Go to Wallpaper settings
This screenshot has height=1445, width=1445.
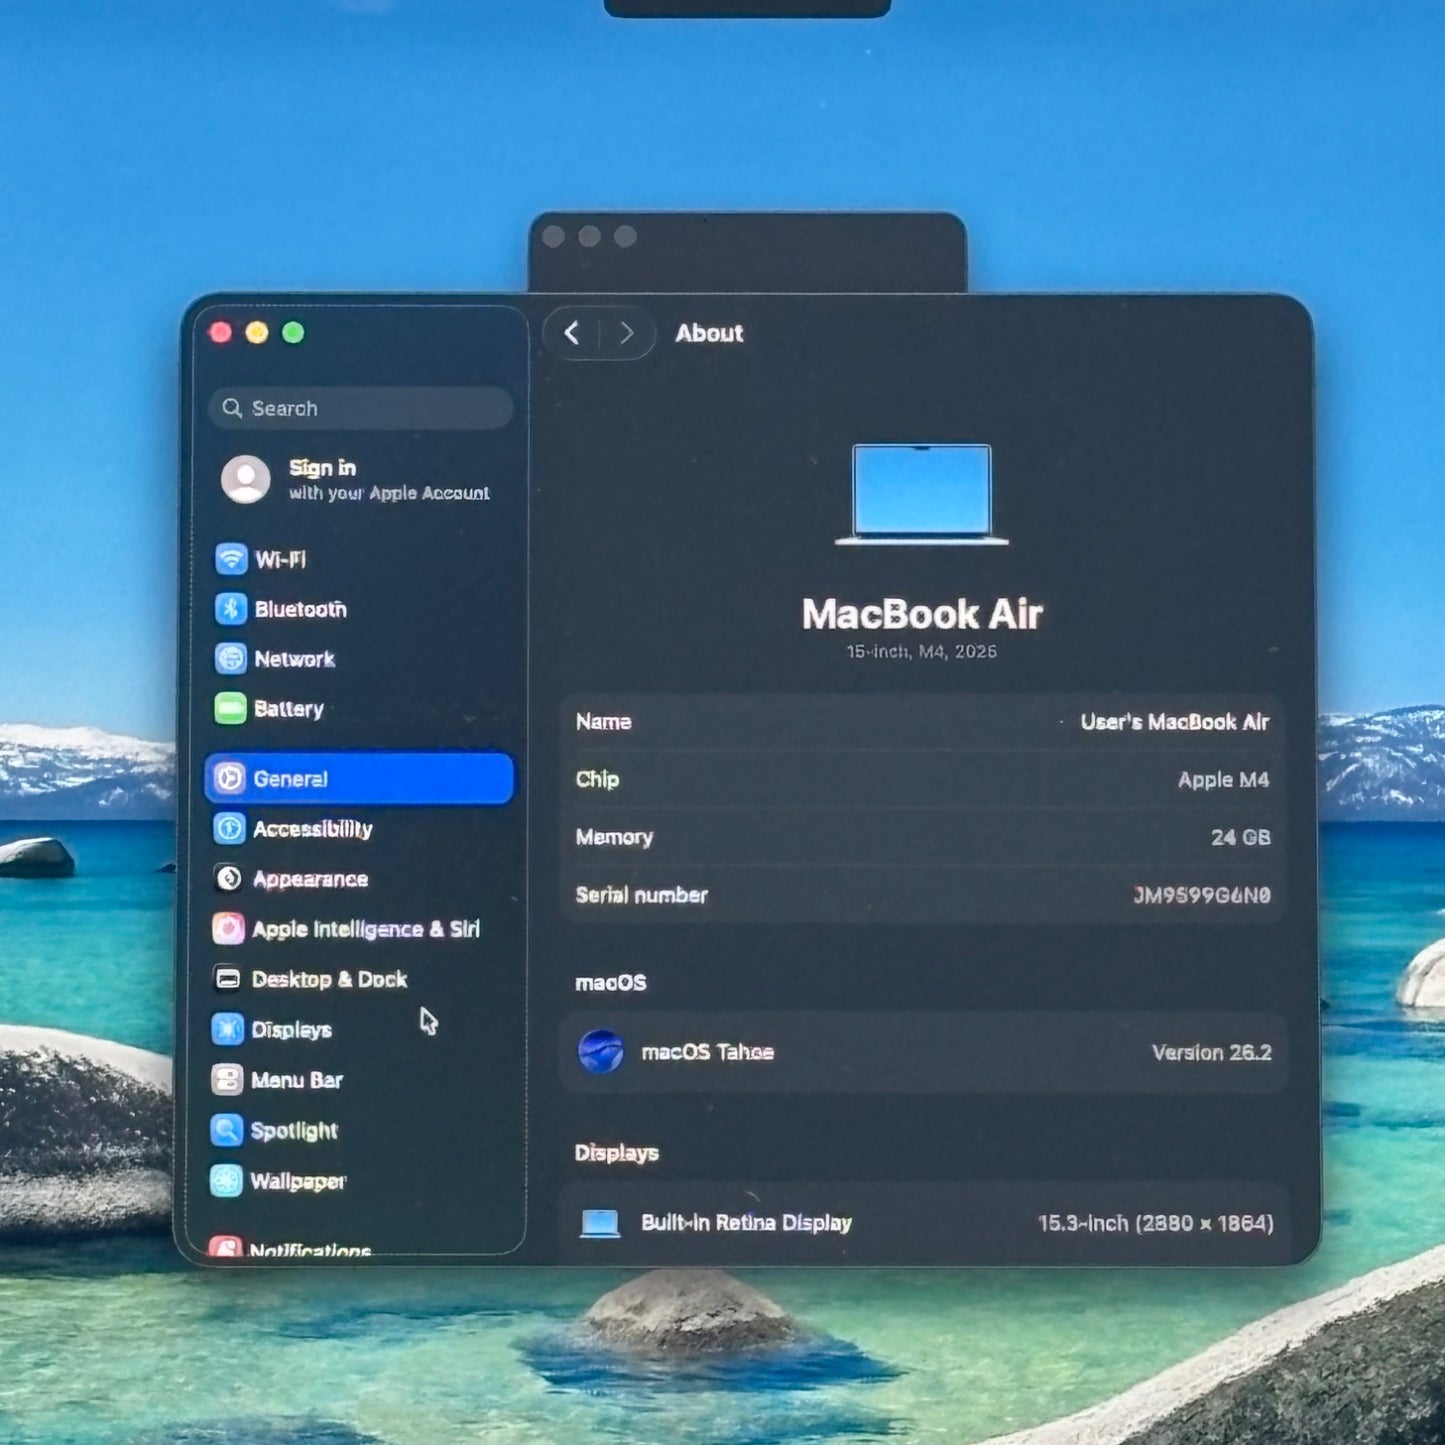(x=296, y=1181)
